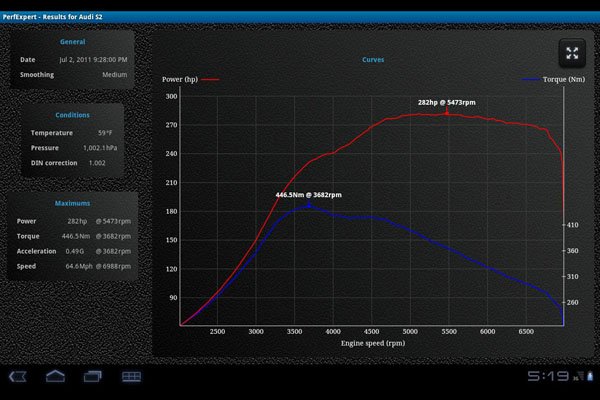Select the 282hp peak power marker
This screenshot has width=600, height=400.
447,113
